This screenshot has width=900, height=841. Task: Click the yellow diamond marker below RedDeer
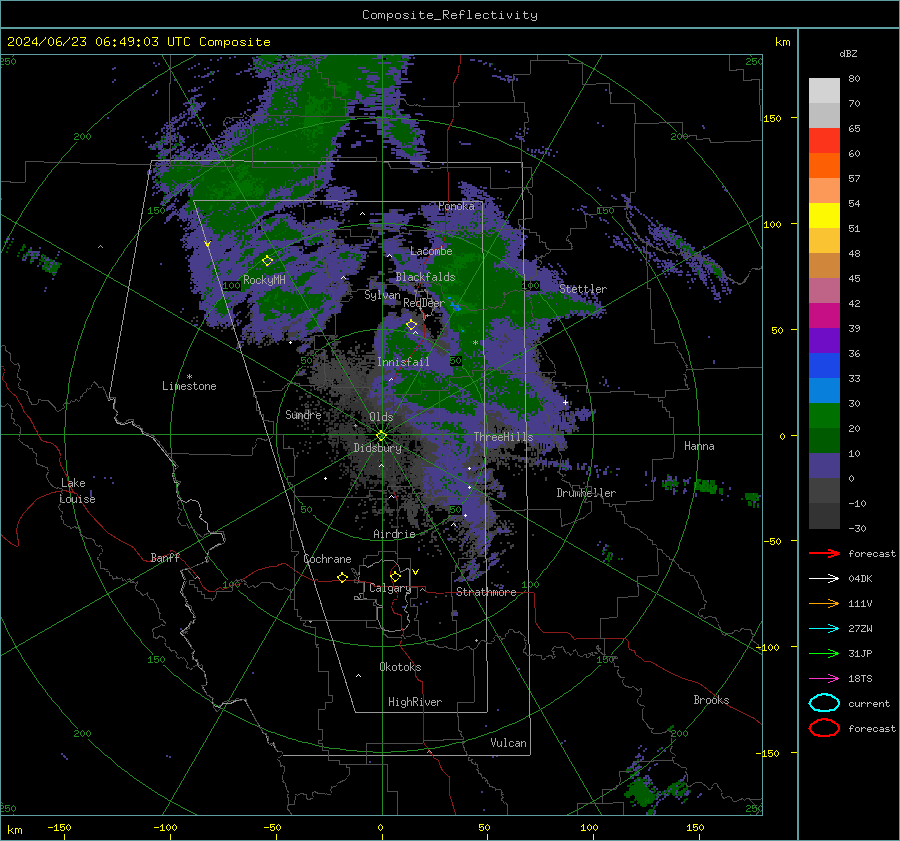pyautogui.click(x=411, y=325)
